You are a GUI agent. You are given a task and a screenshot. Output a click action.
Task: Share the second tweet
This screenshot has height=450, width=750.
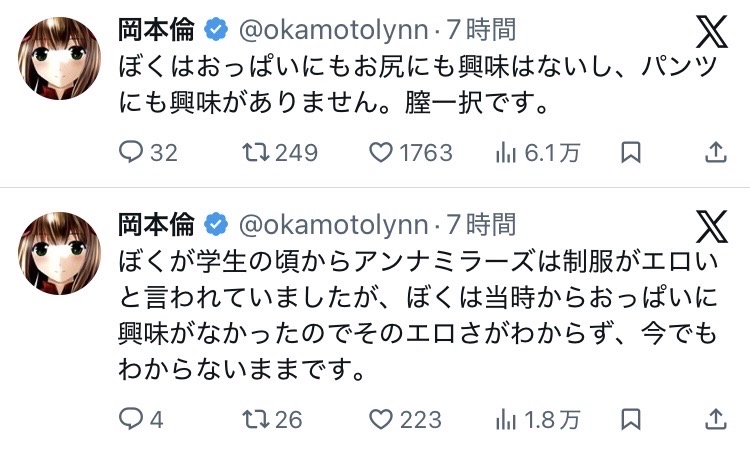pyautogui.click(x=716, y=418)
